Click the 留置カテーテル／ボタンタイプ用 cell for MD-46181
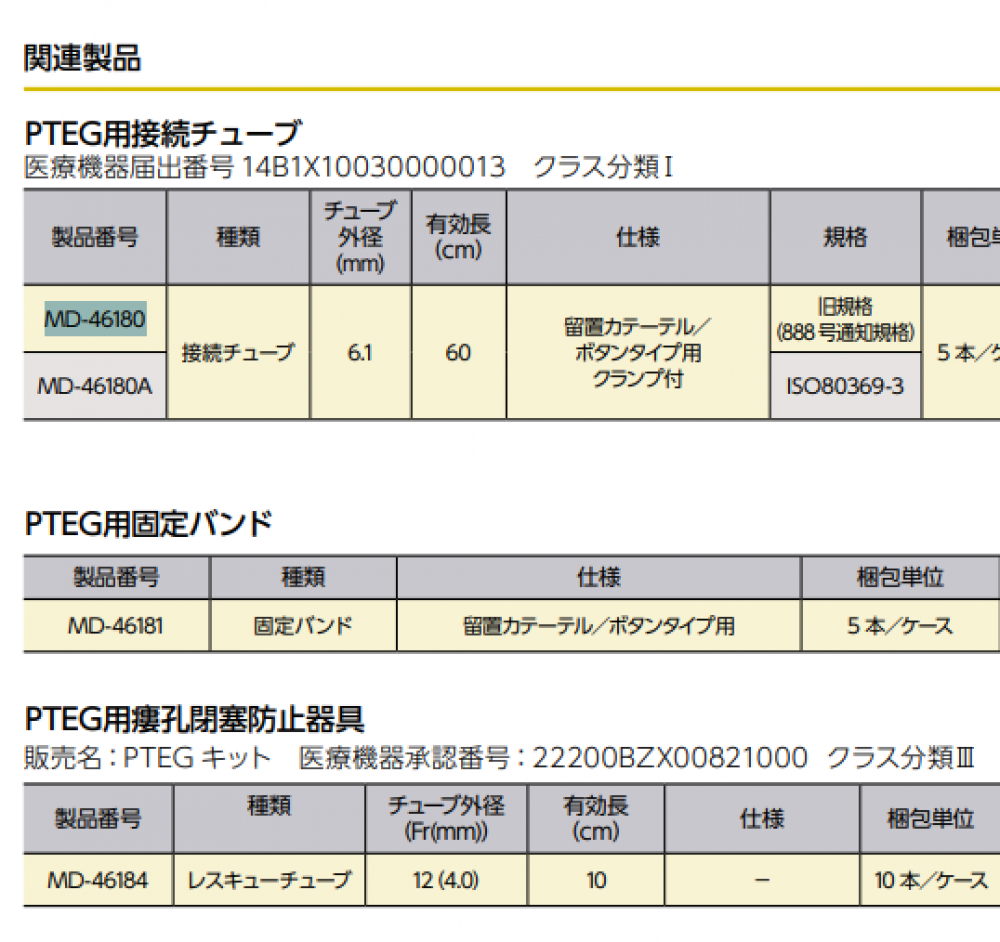The image size is (1000, 942). point(598,626)
